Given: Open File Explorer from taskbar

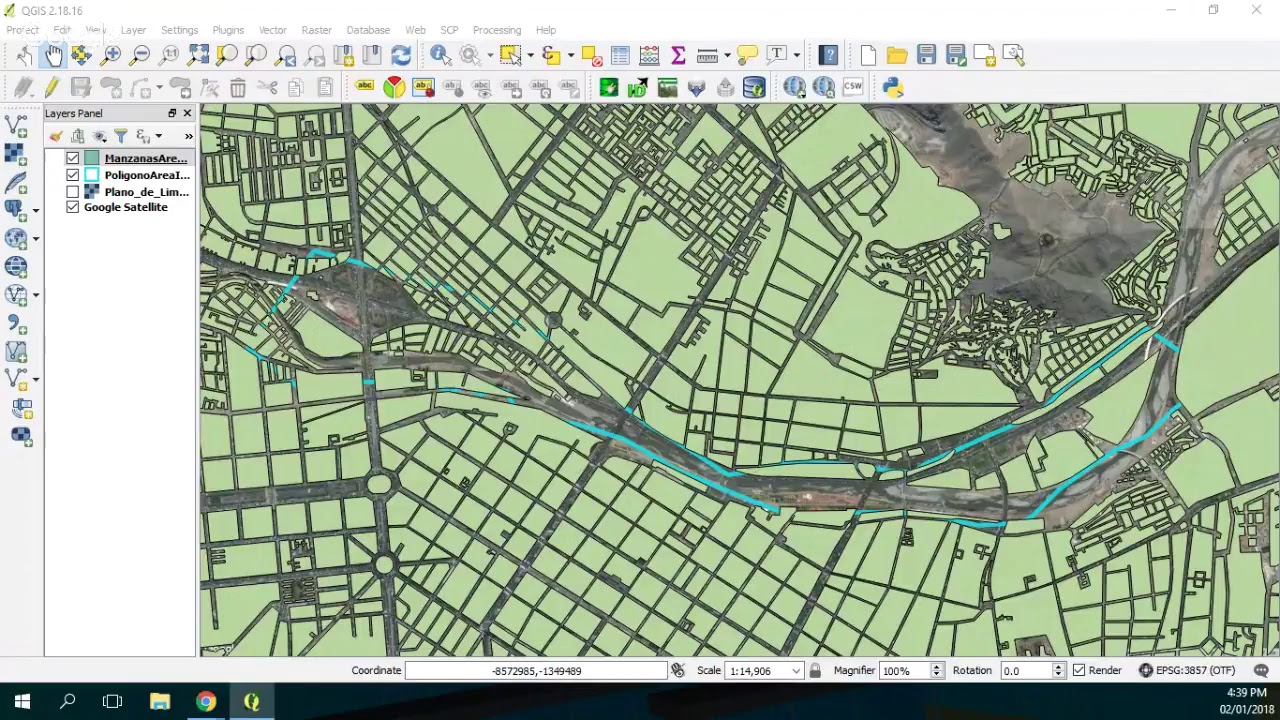Looking at the screenshot, I should click(160, 702).
